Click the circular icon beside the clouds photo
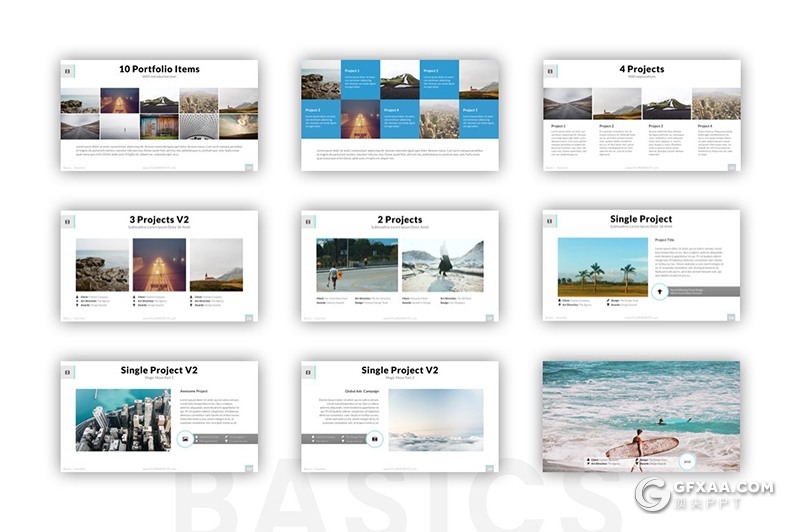This screenshot has height=532, width=800. [375, 439]
